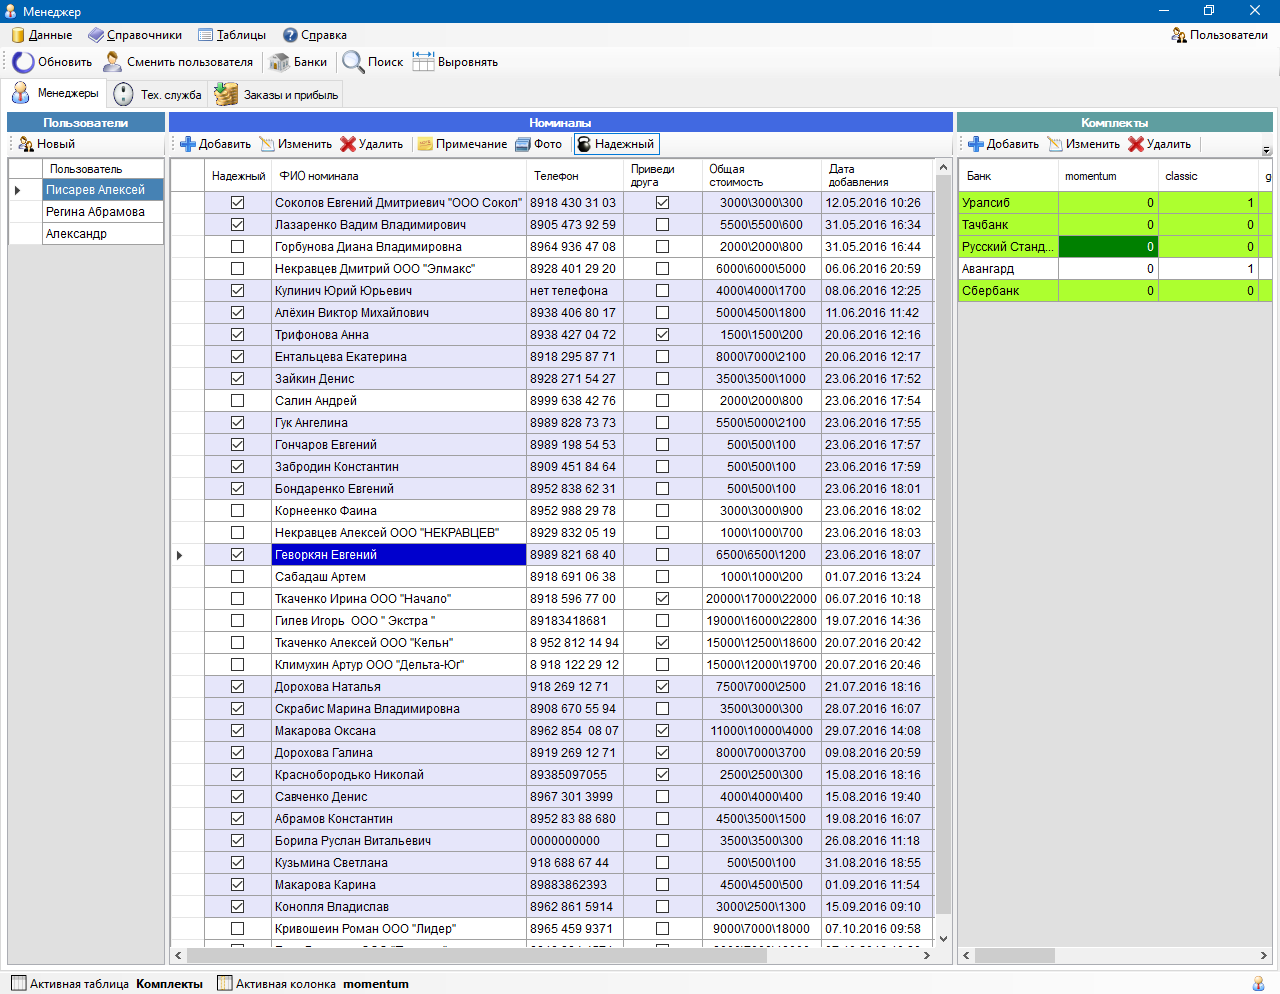Click Телефон column header
This screenshot has height=994, width=1280.
tap(575, 175)
